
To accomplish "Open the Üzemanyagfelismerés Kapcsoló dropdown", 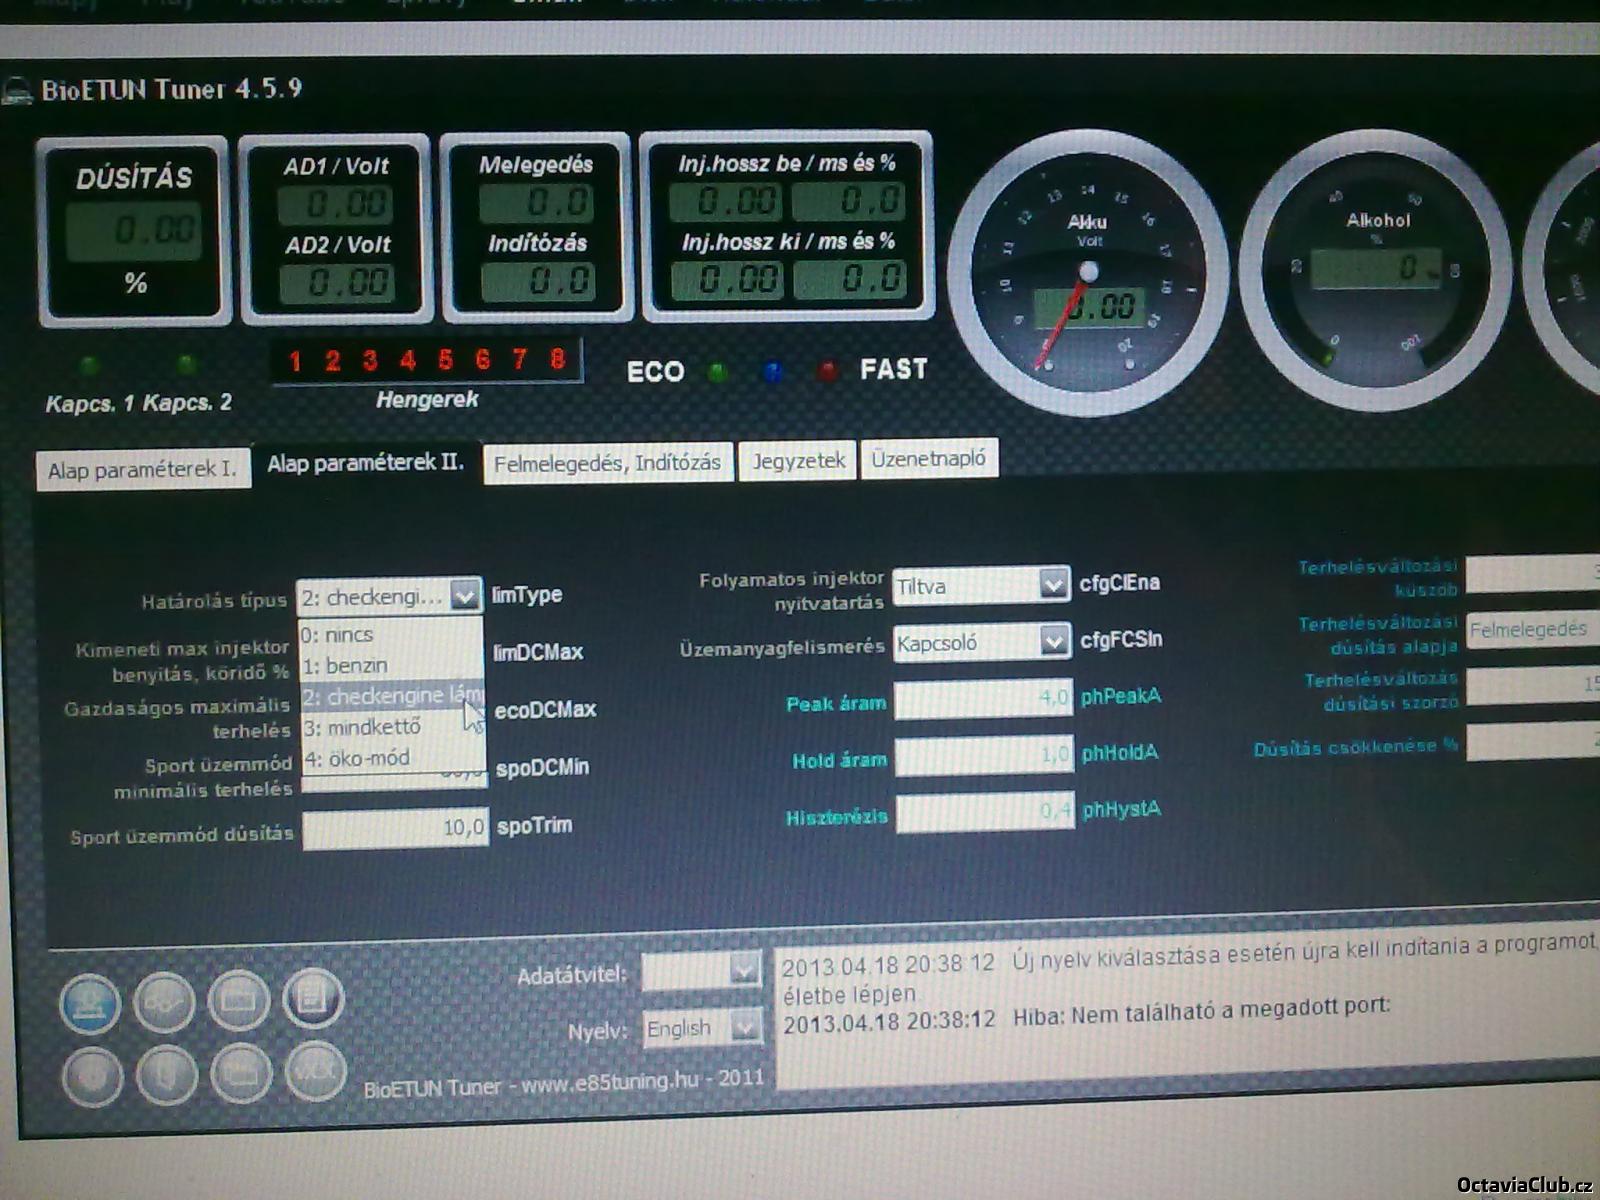I will click(1052, 641).
